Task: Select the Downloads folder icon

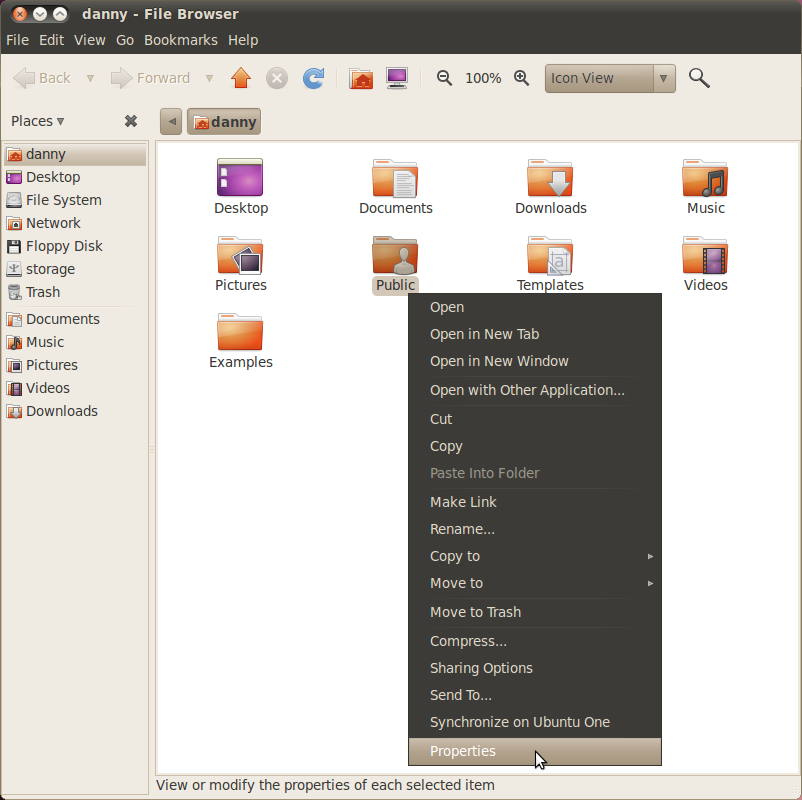Action: 550,179
